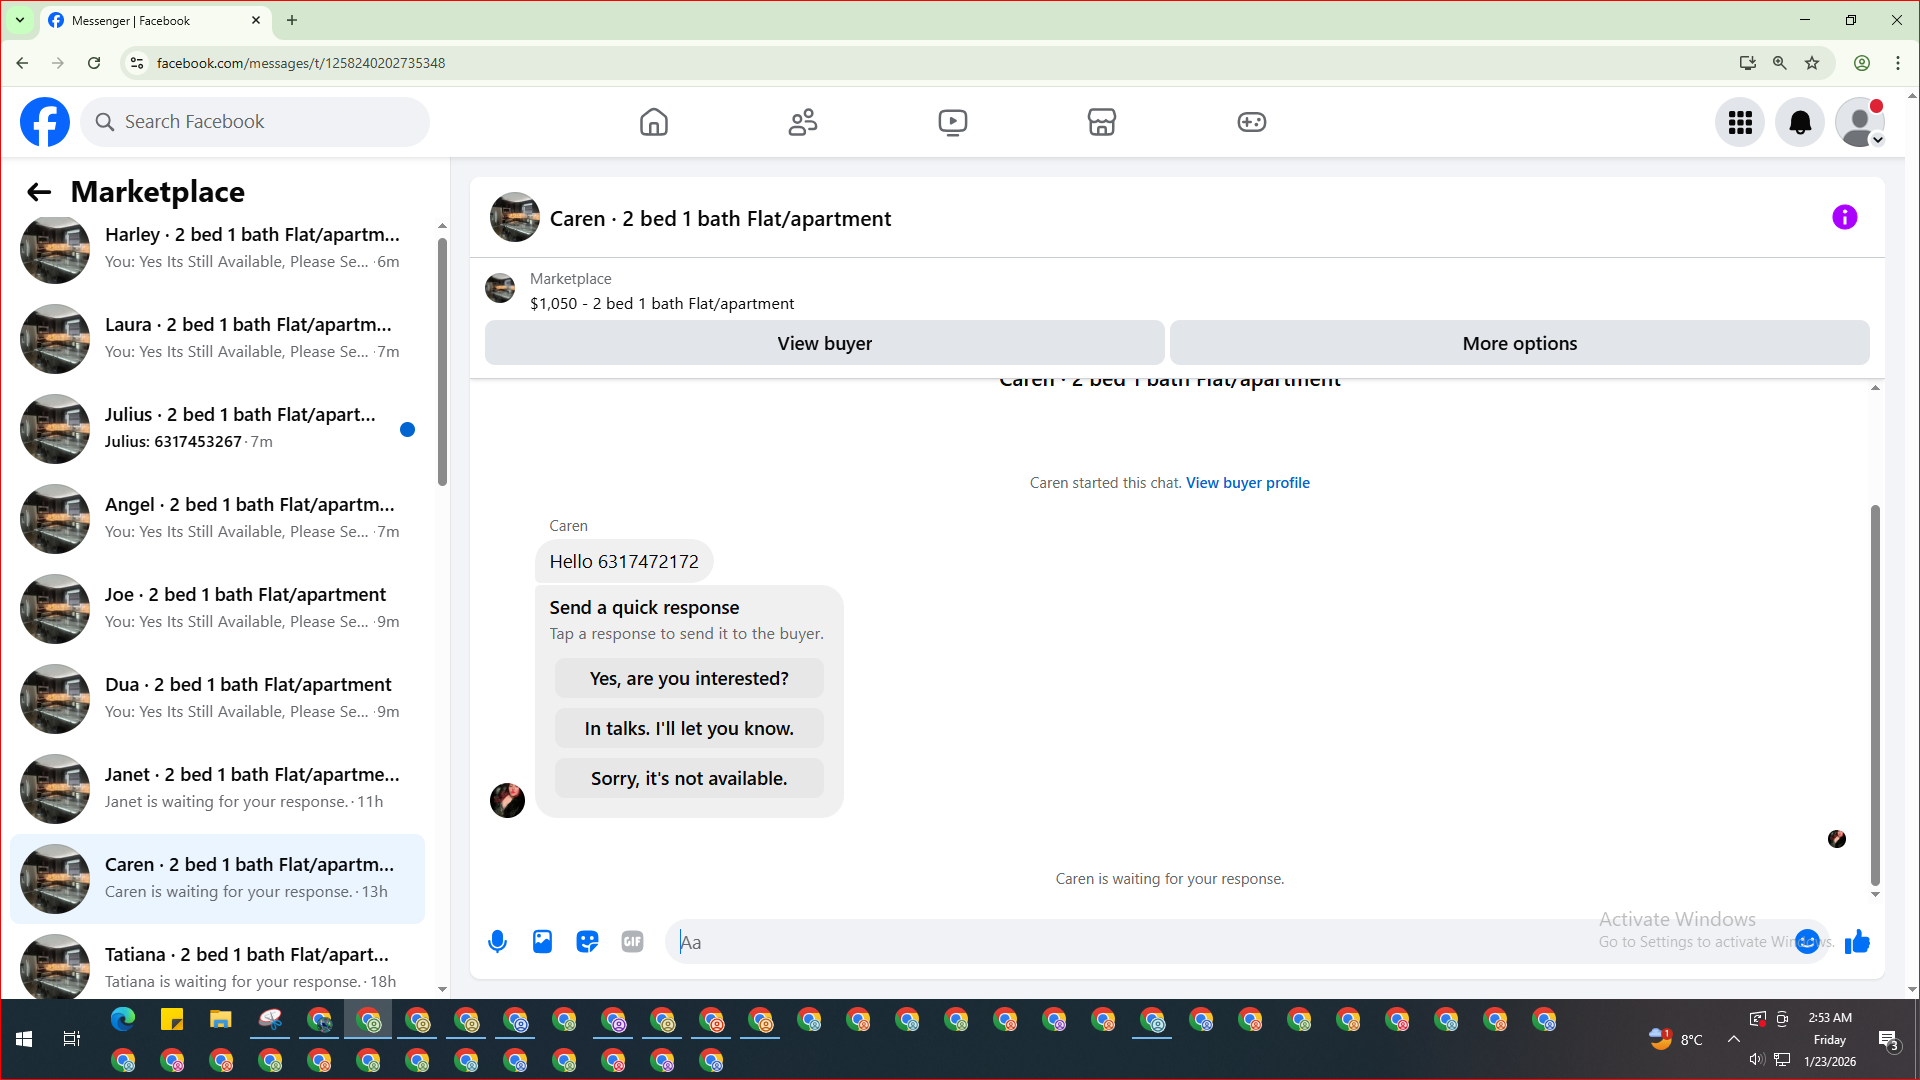Click the conversation list scrollbar
Viewport: 1920px width, 1080px height.
(442, 362)
